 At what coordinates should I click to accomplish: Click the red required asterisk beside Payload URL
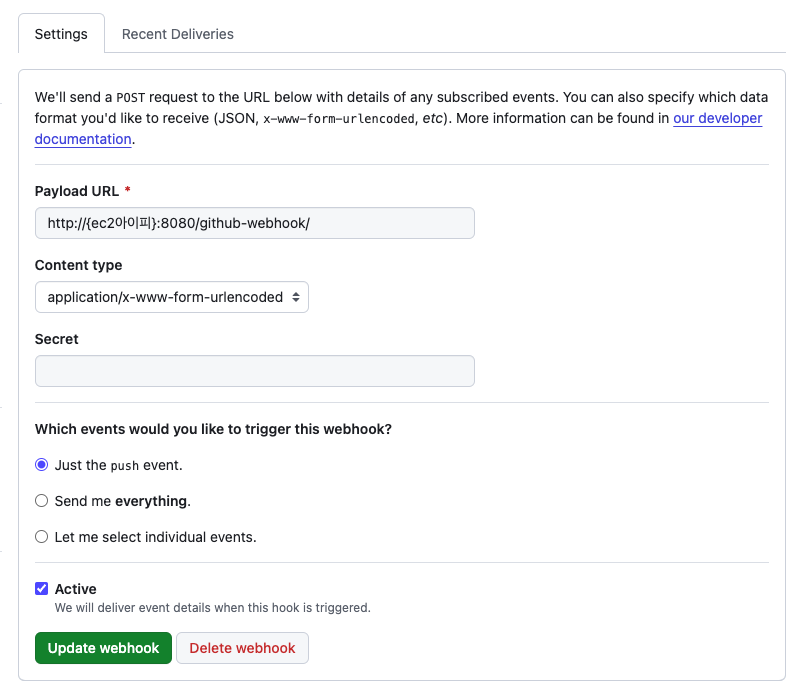[x=128, y=189]
